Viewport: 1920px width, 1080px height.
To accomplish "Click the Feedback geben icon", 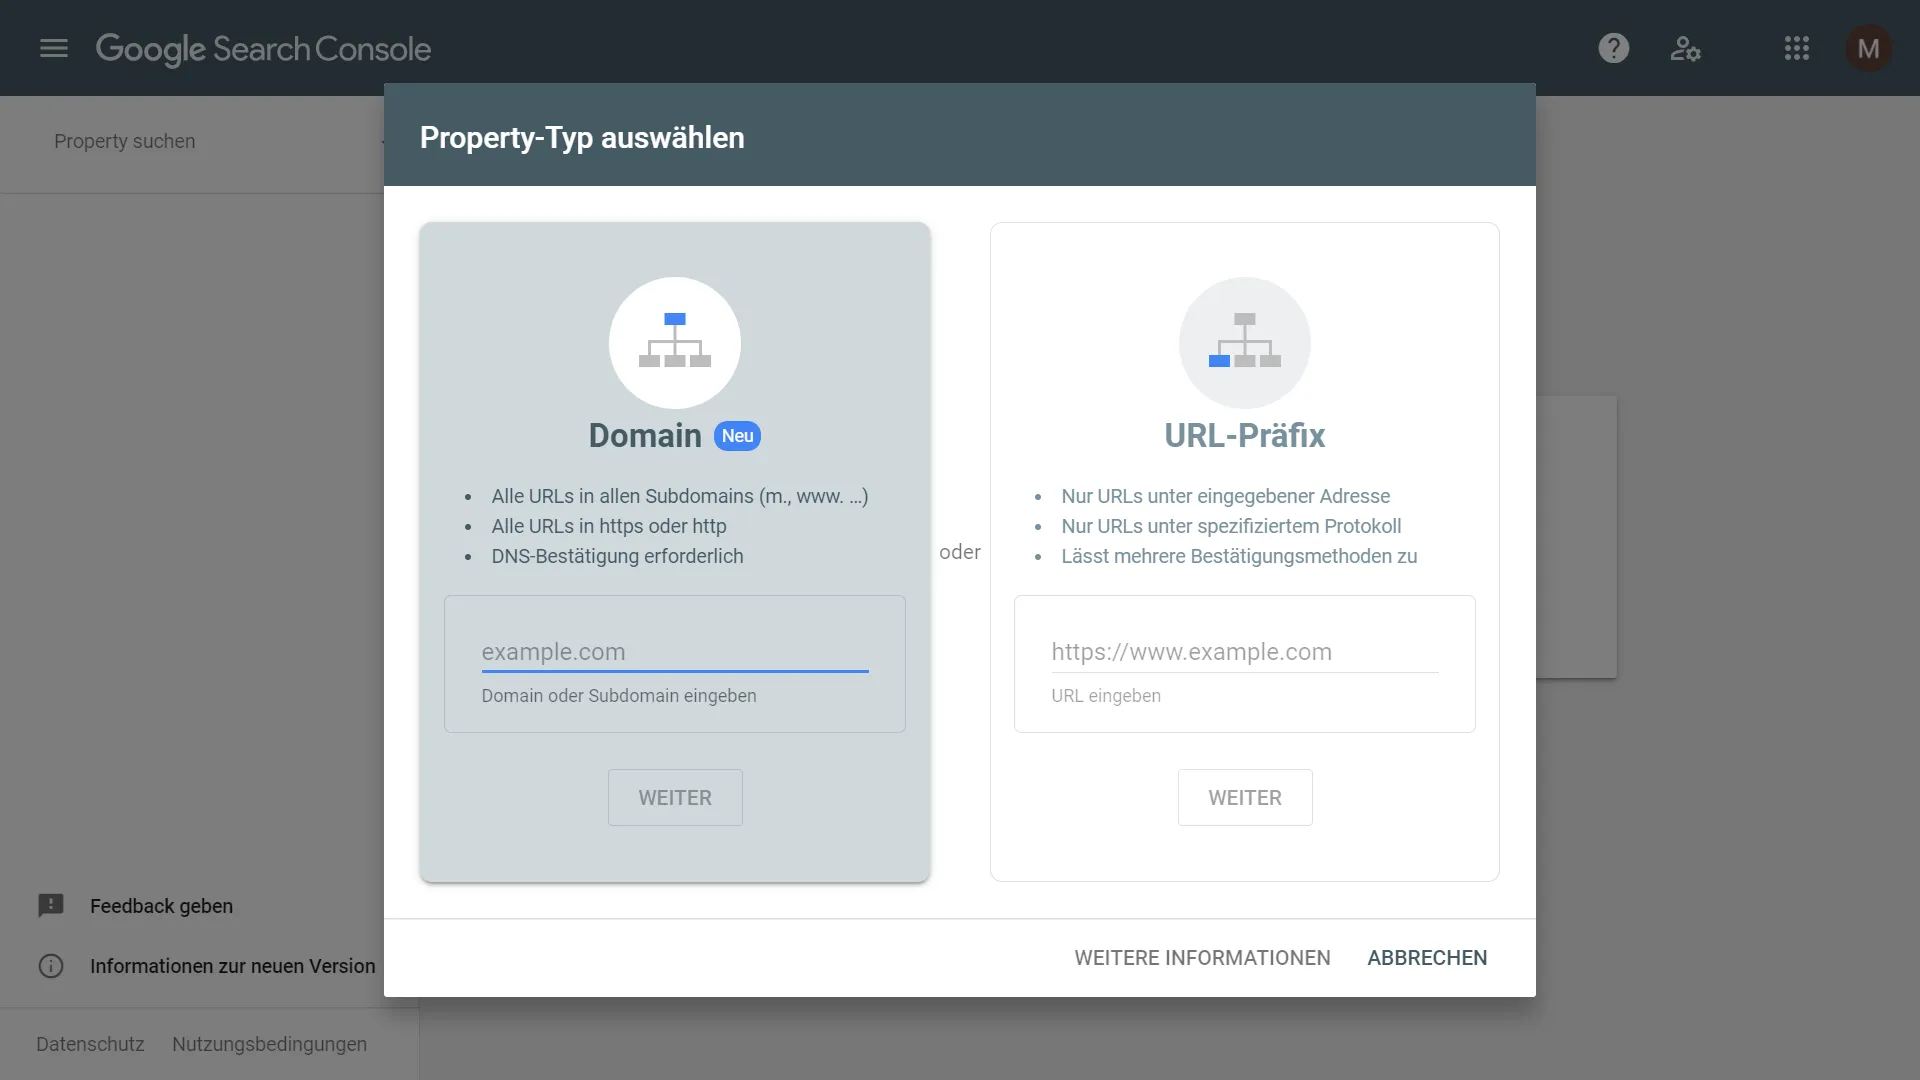I will point(51,906).
